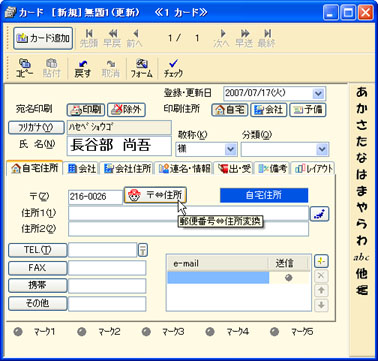
Task: Click the add e-mail icon
Action: 321,262
